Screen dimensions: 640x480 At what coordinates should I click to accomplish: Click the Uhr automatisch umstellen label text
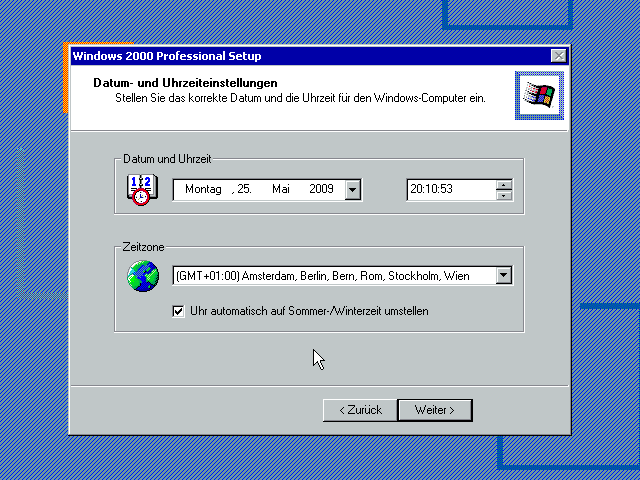[x=309, y=311]
